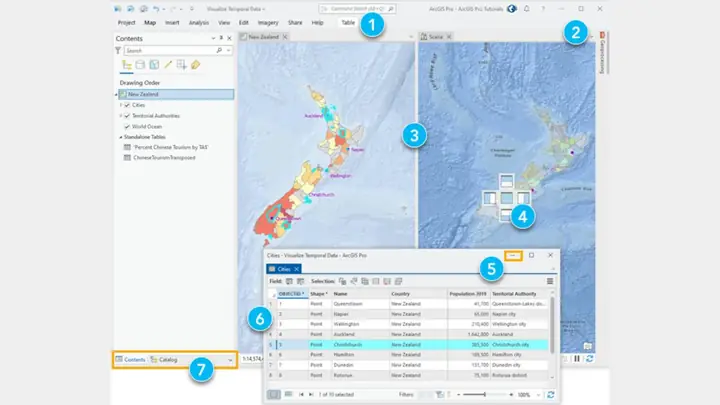Toggle Show All Records view button
Screen dimensions: 720x405
pyautogui.click(x=274, y=394)
